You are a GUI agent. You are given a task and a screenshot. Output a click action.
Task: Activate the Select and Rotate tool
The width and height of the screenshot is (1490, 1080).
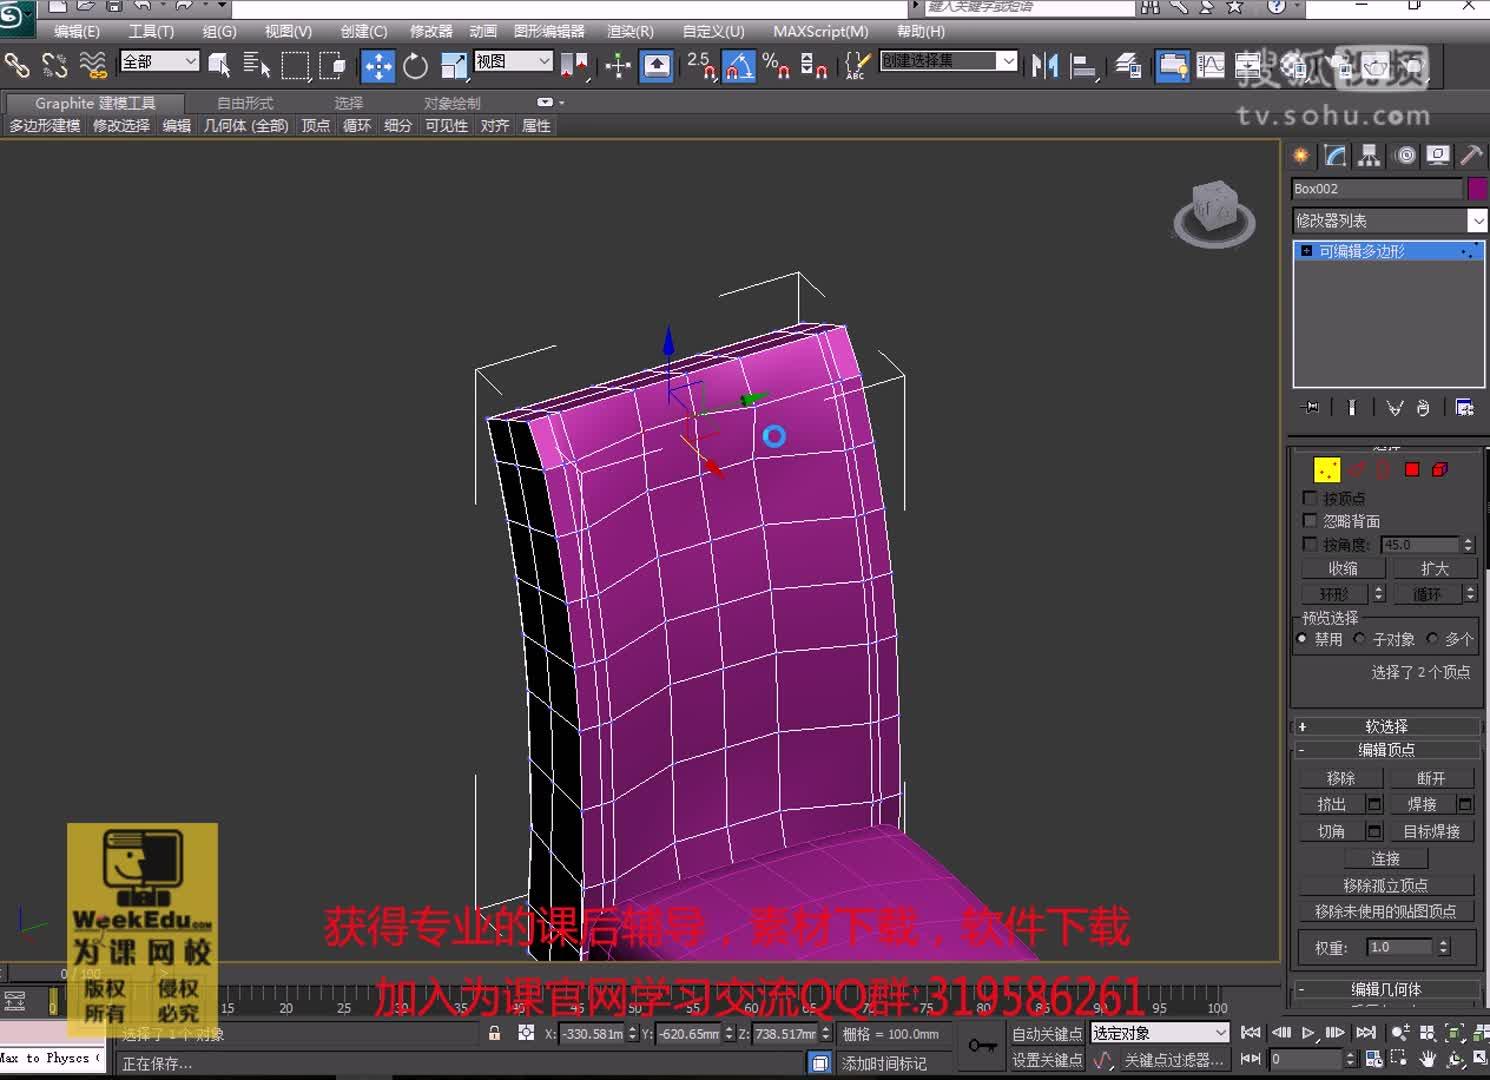(x=417, y=66)
